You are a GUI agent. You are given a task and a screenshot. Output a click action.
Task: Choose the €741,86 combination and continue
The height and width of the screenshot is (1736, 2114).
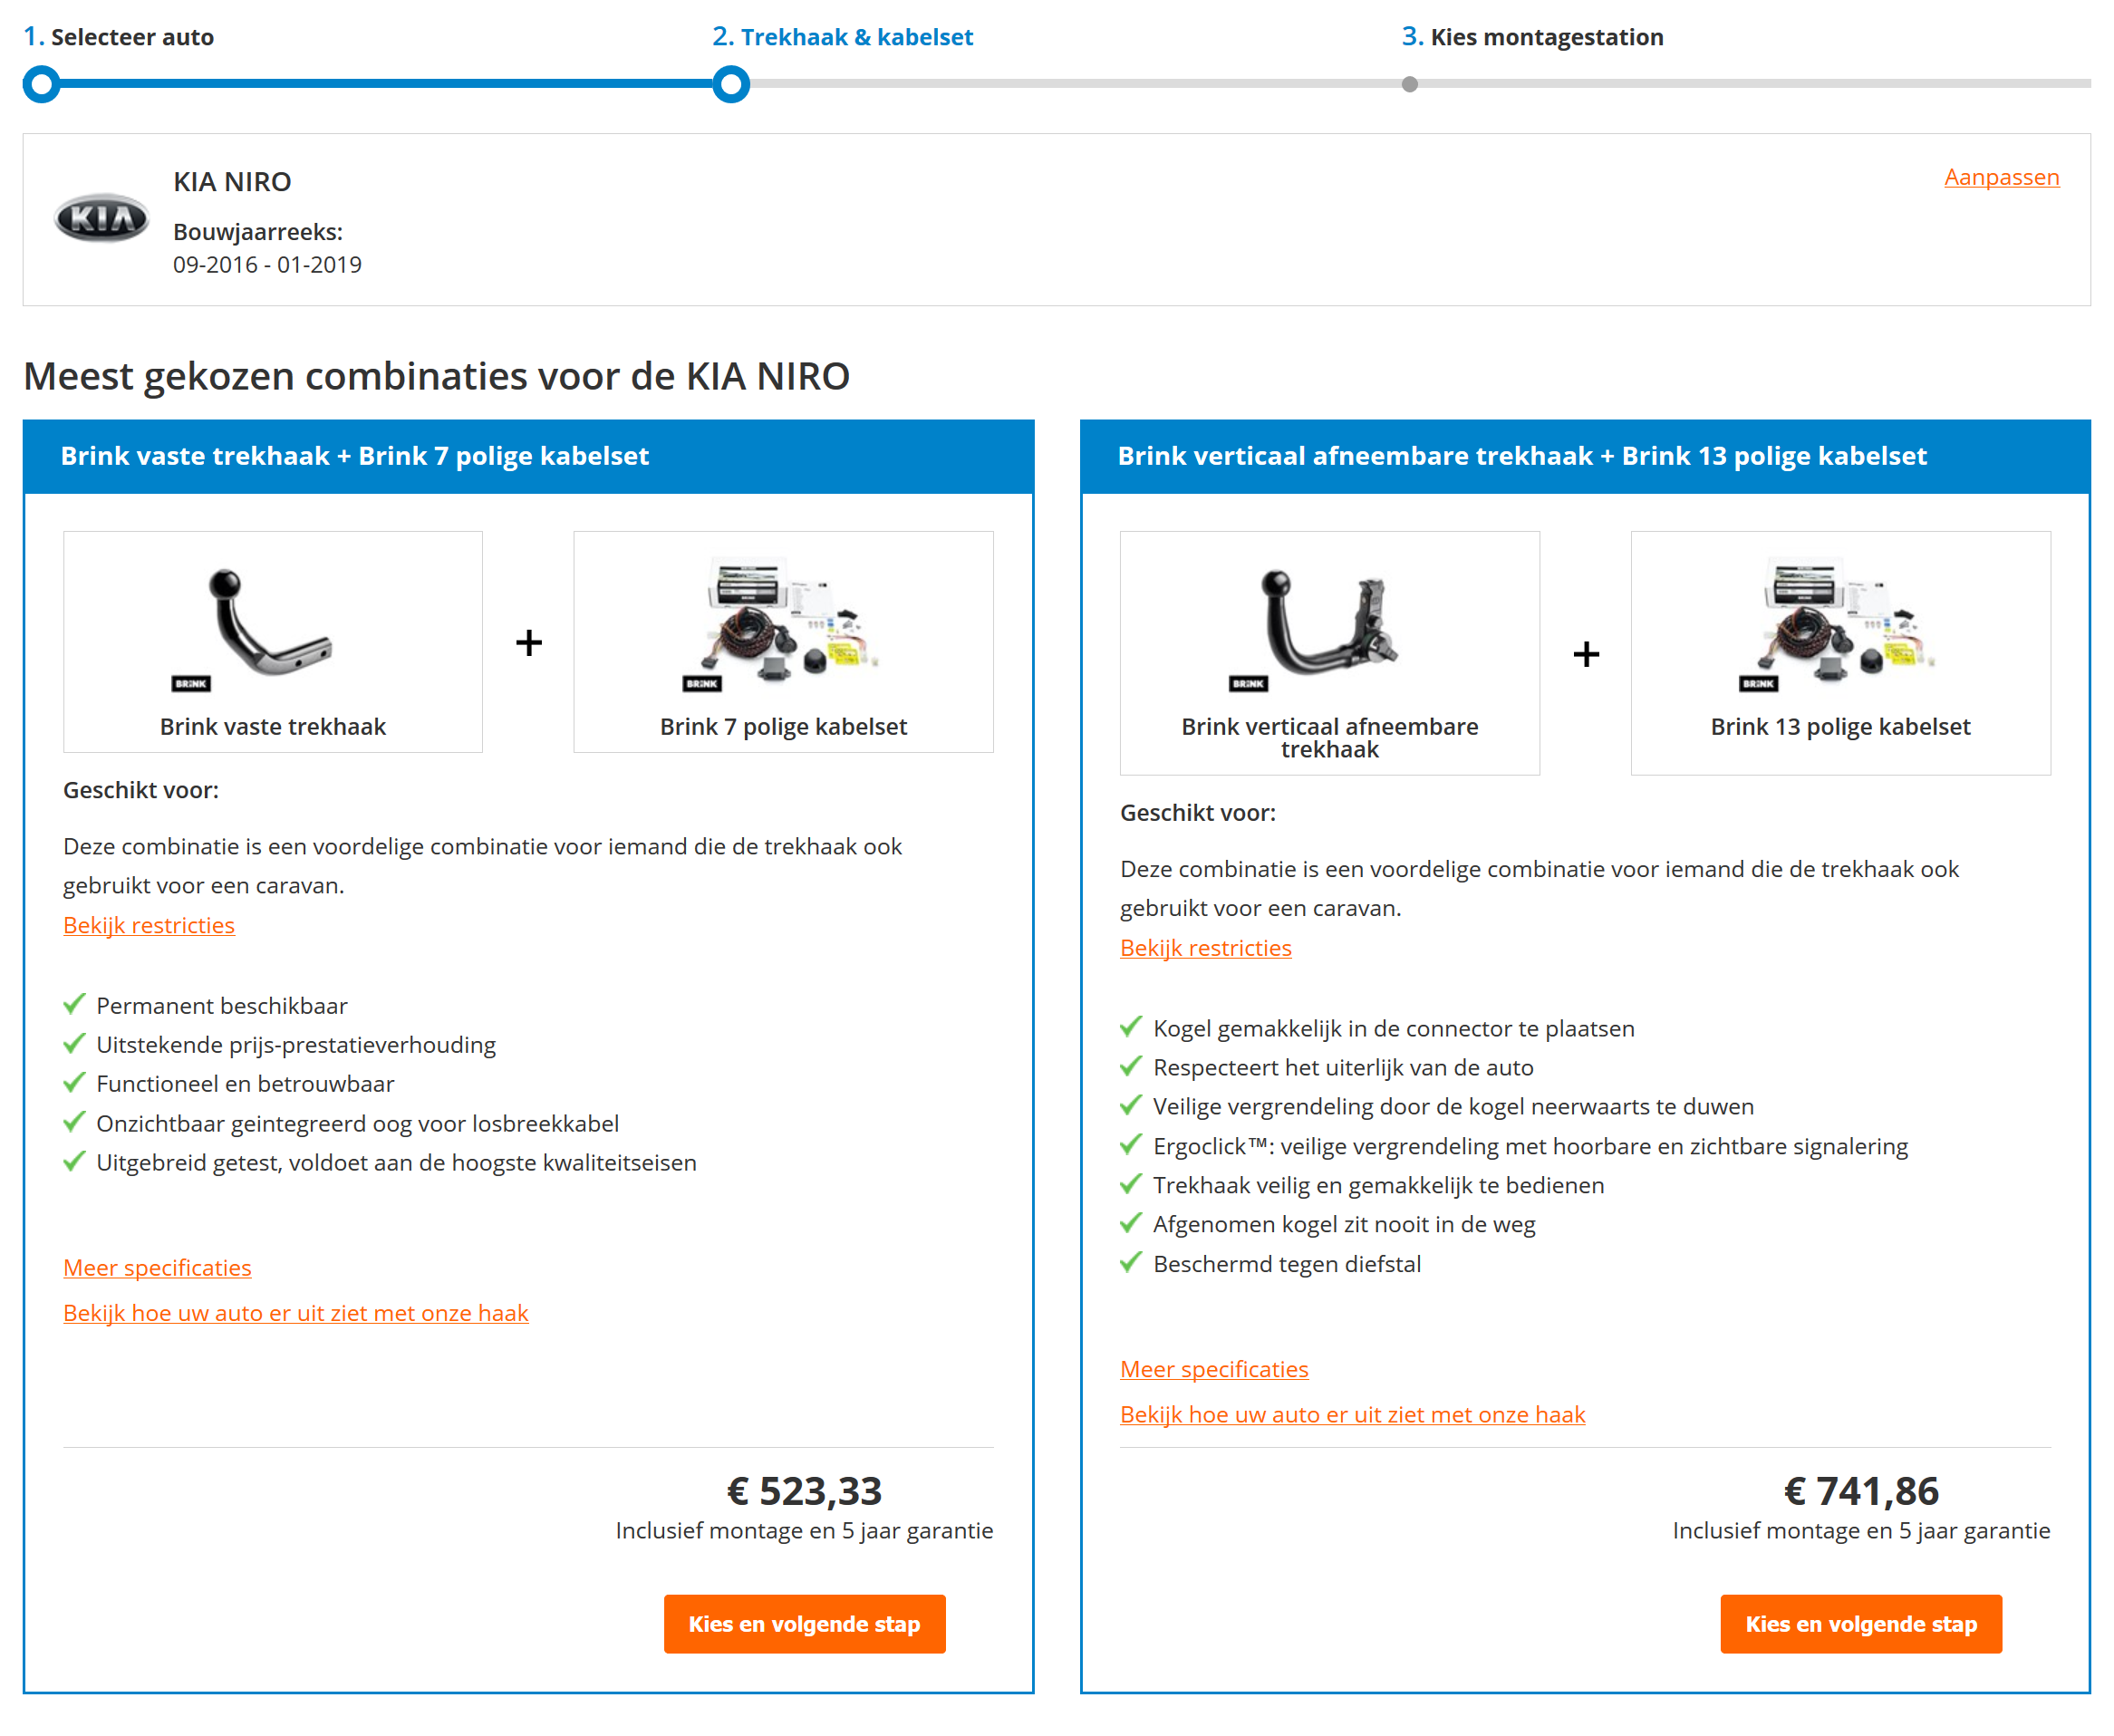tap(1860, 1623)
